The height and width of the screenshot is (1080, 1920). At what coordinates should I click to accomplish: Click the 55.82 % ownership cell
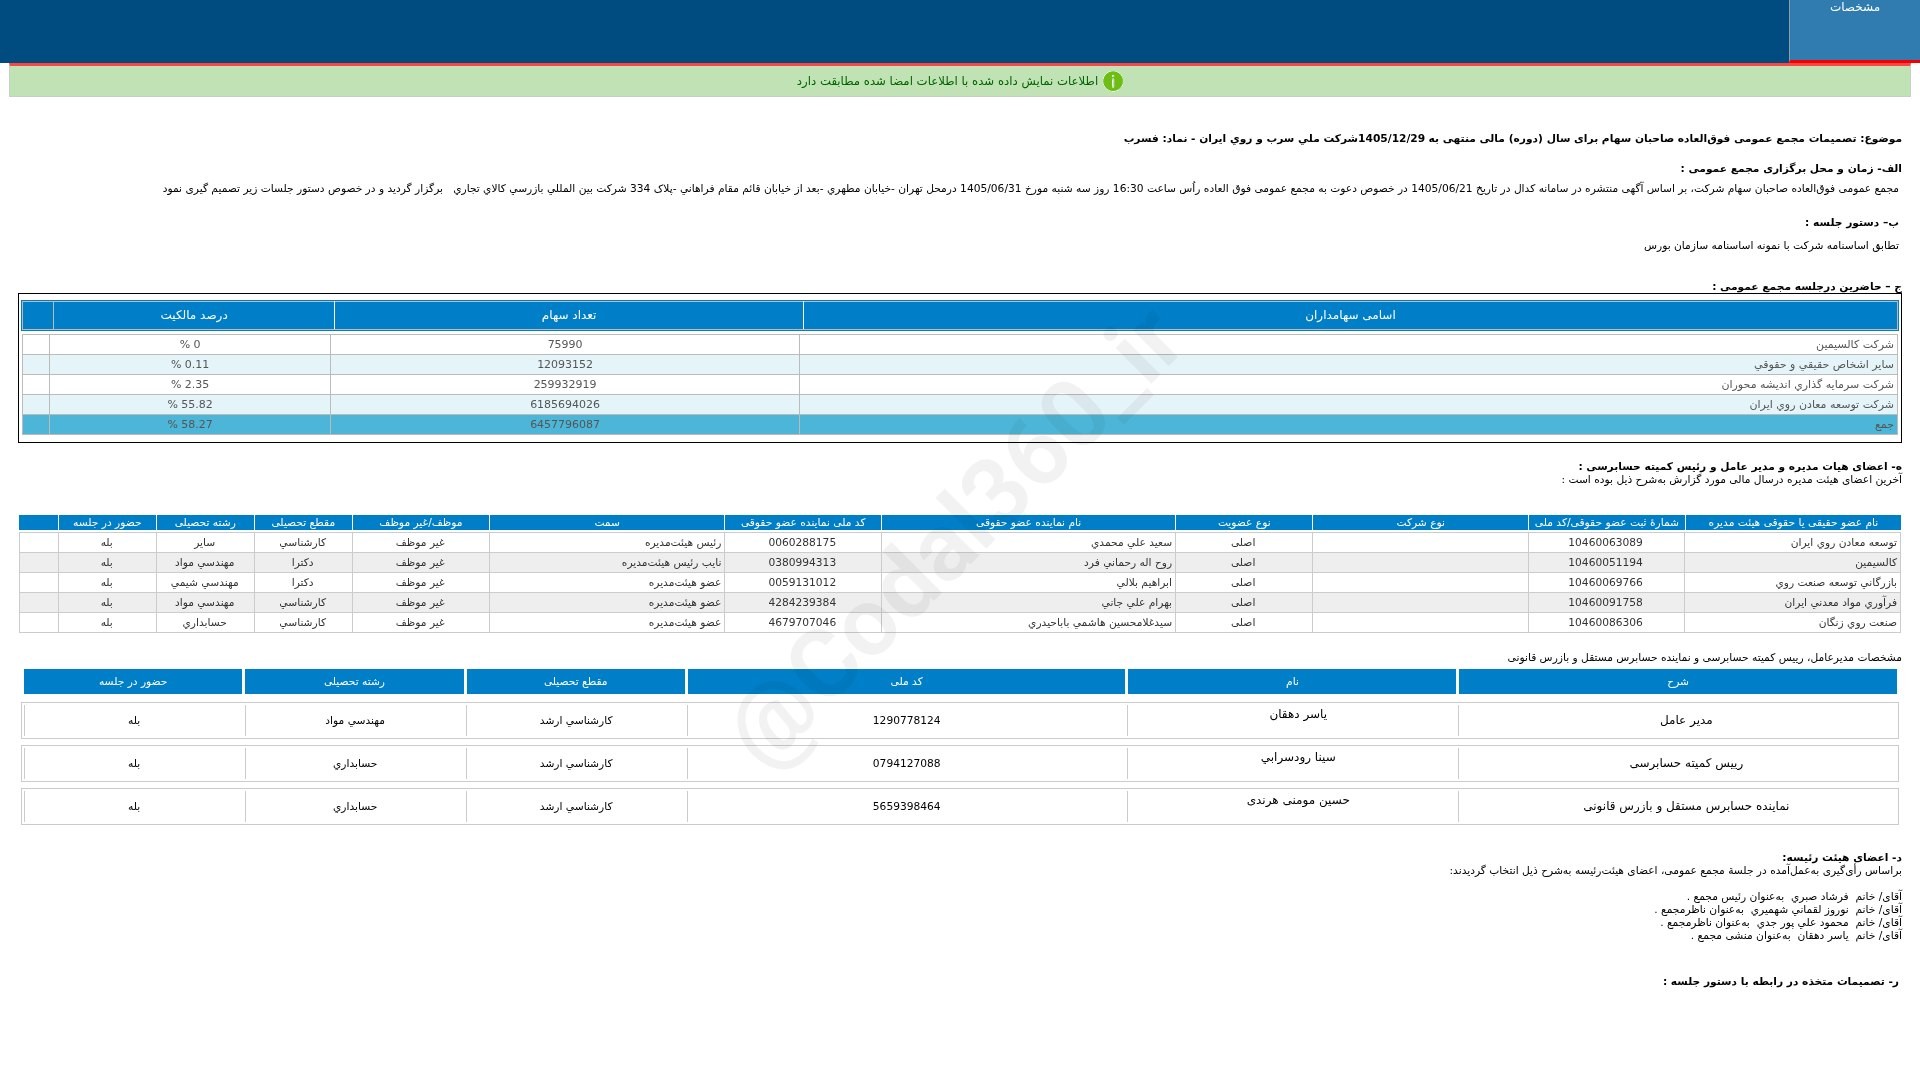190,405
